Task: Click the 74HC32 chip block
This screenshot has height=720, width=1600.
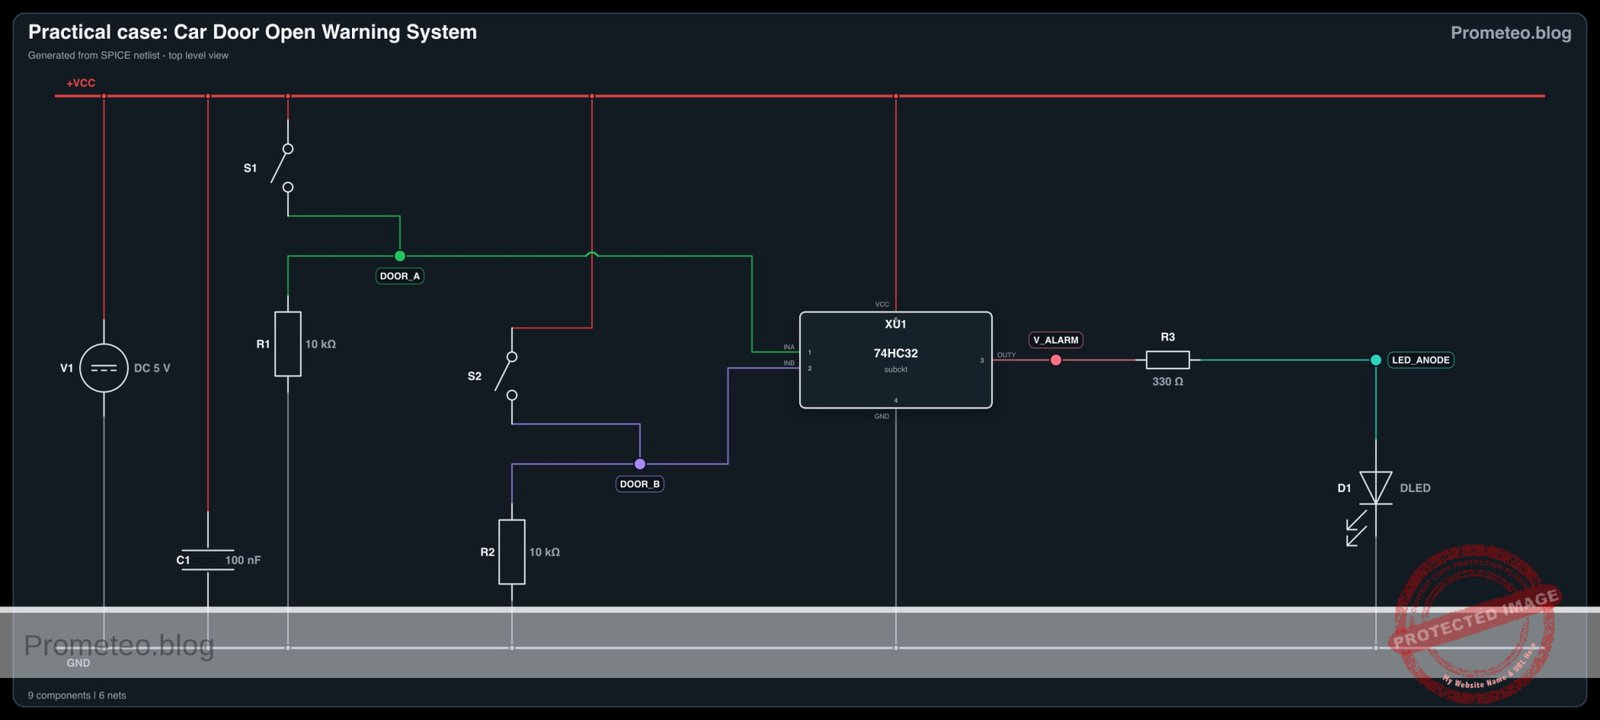Action: click(x=896, y=360)
